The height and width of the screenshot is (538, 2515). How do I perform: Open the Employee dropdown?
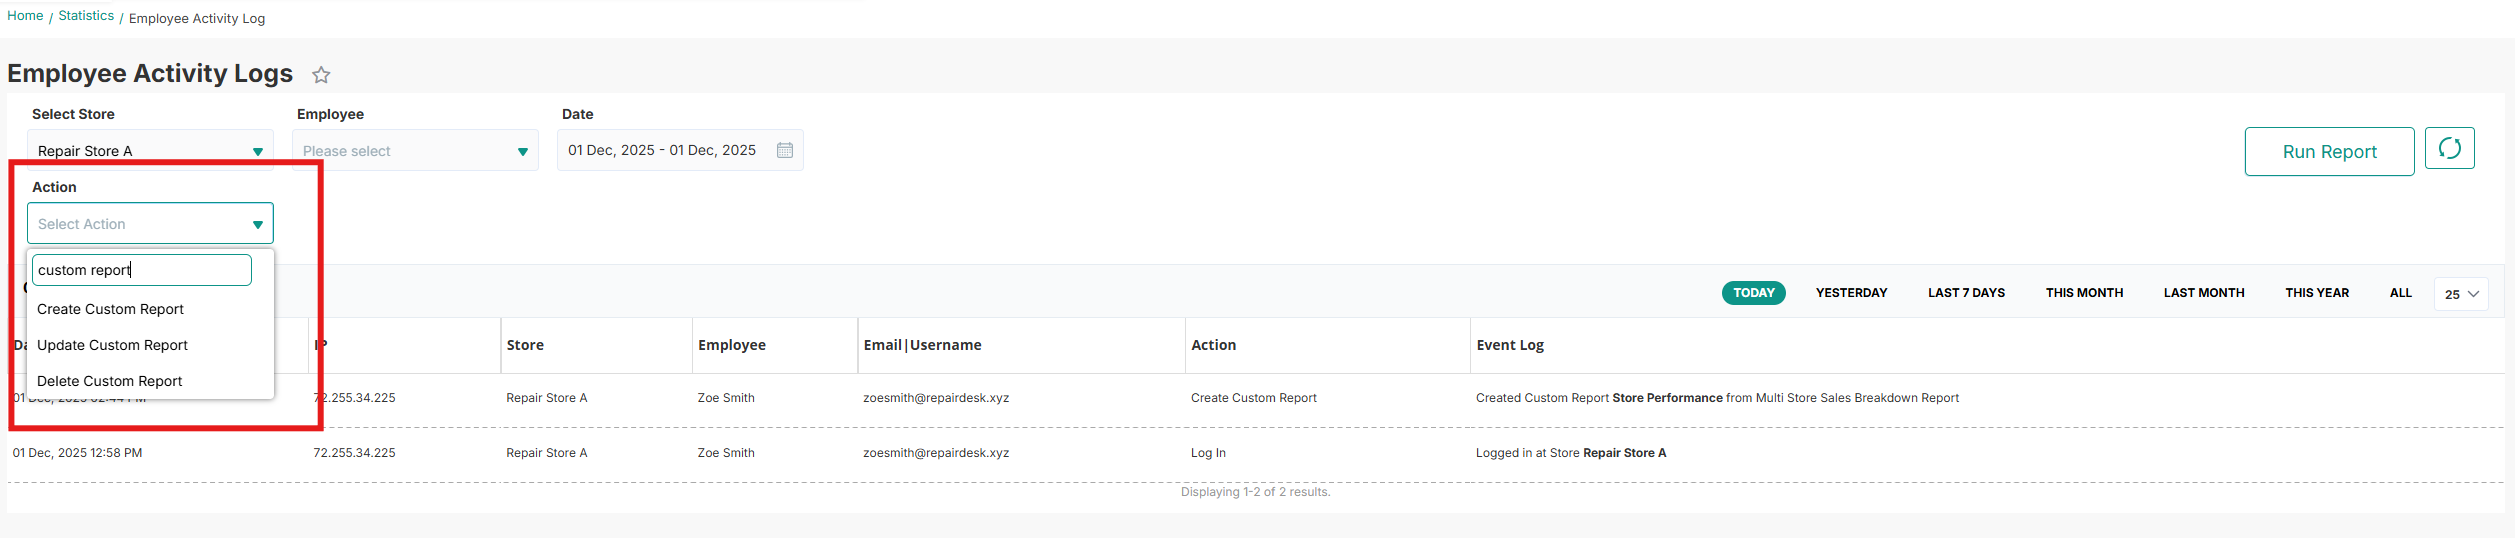pos(415,151)
